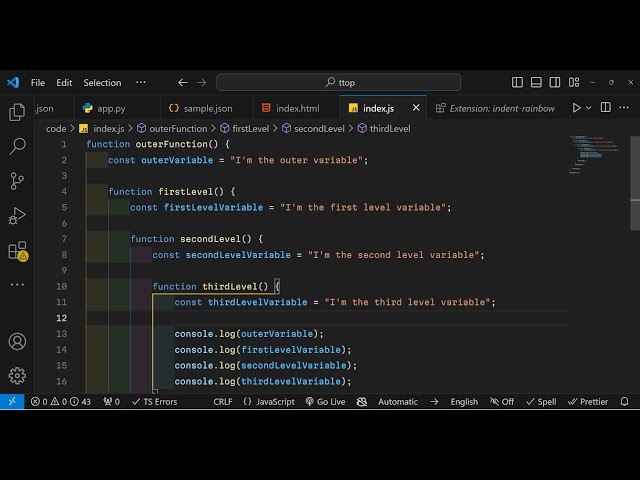Open the Run and Debug view
Image resolution: width=640 pixels, height=480 pixels.
(17, 215)
